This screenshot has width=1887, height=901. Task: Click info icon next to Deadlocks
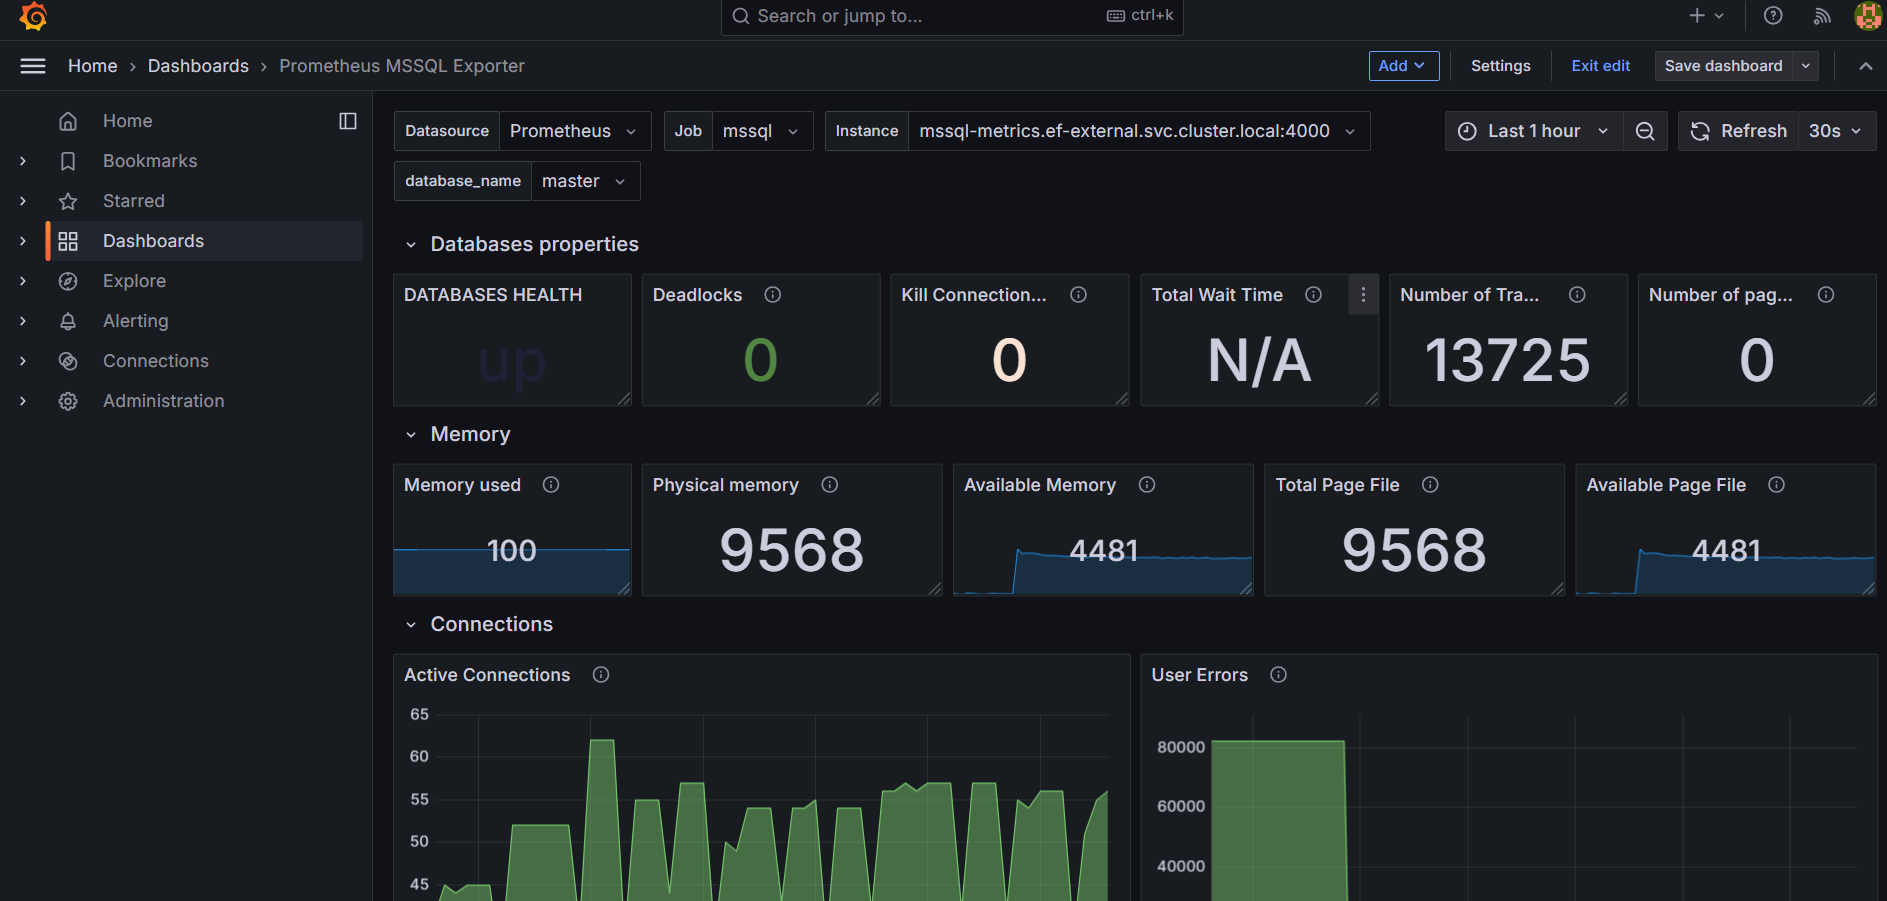tap(773, 295)
